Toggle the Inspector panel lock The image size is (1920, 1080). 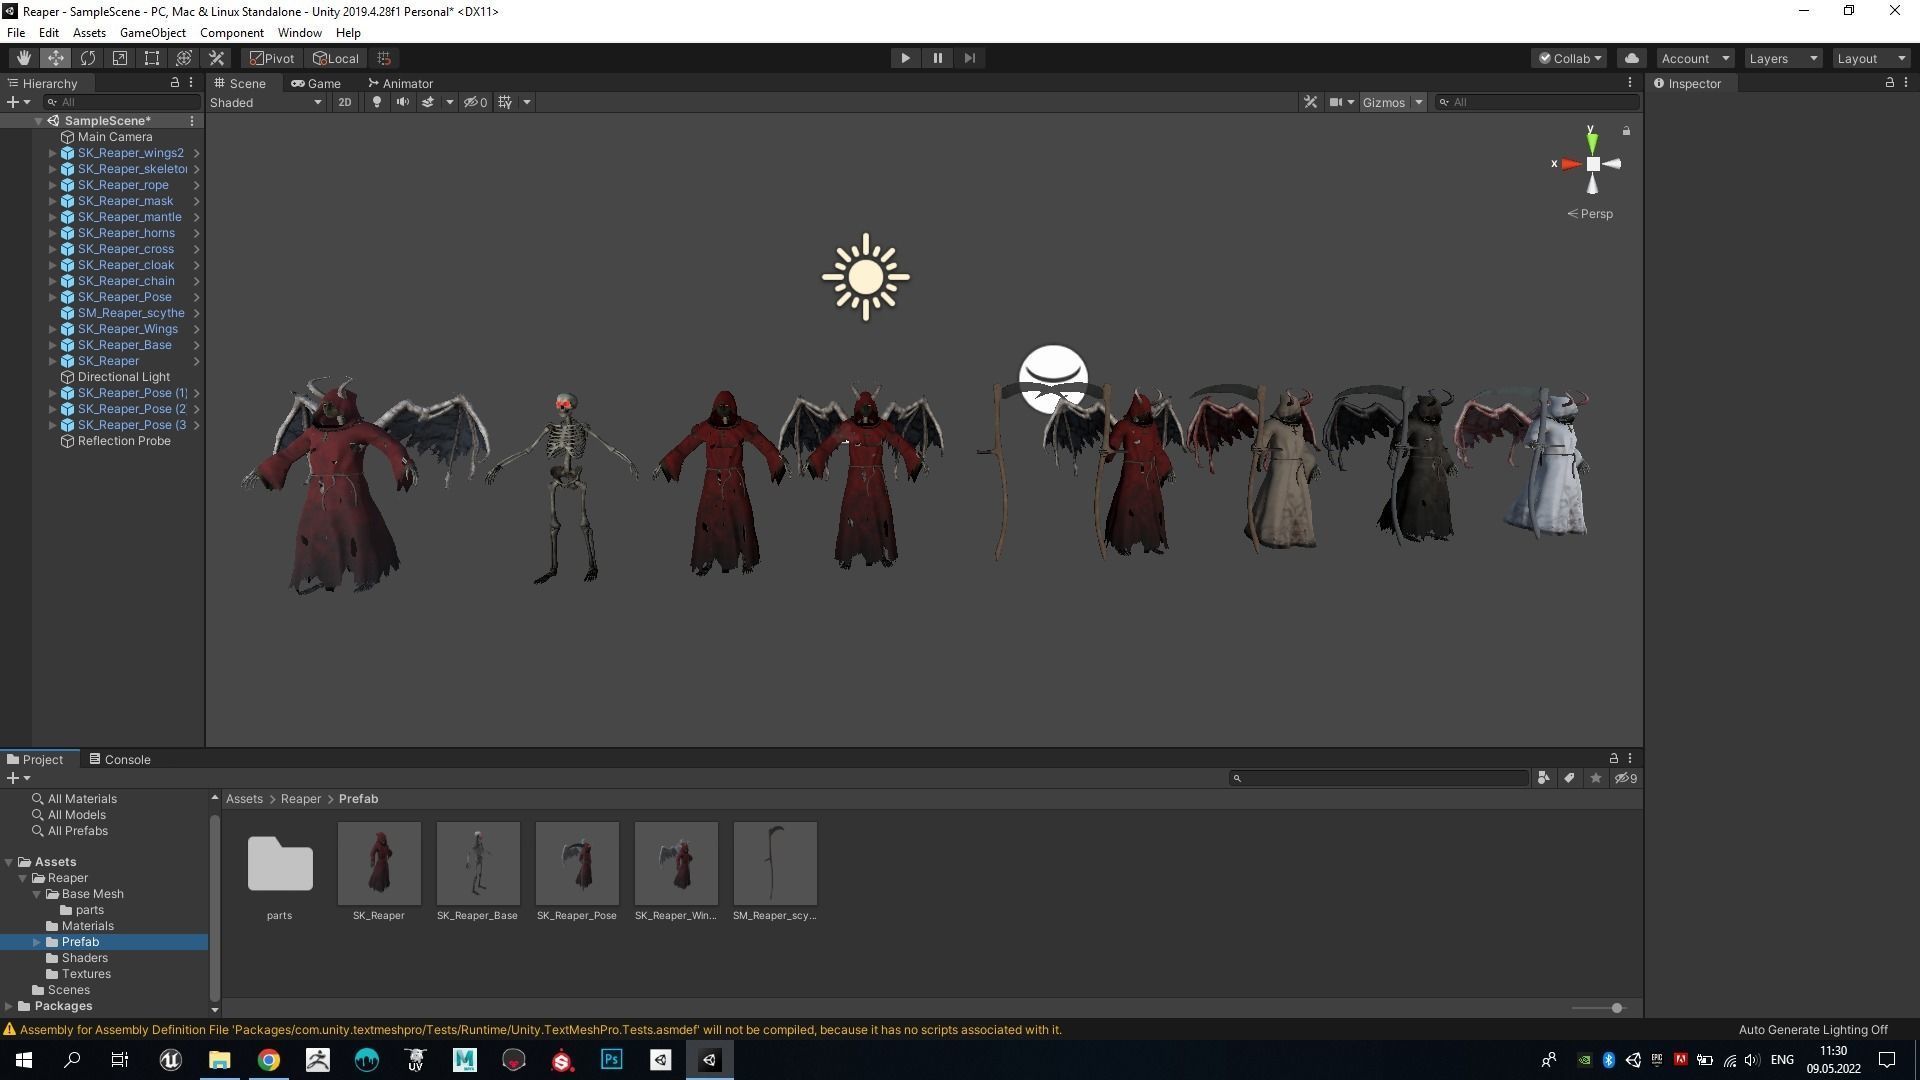coord(1889,83)
